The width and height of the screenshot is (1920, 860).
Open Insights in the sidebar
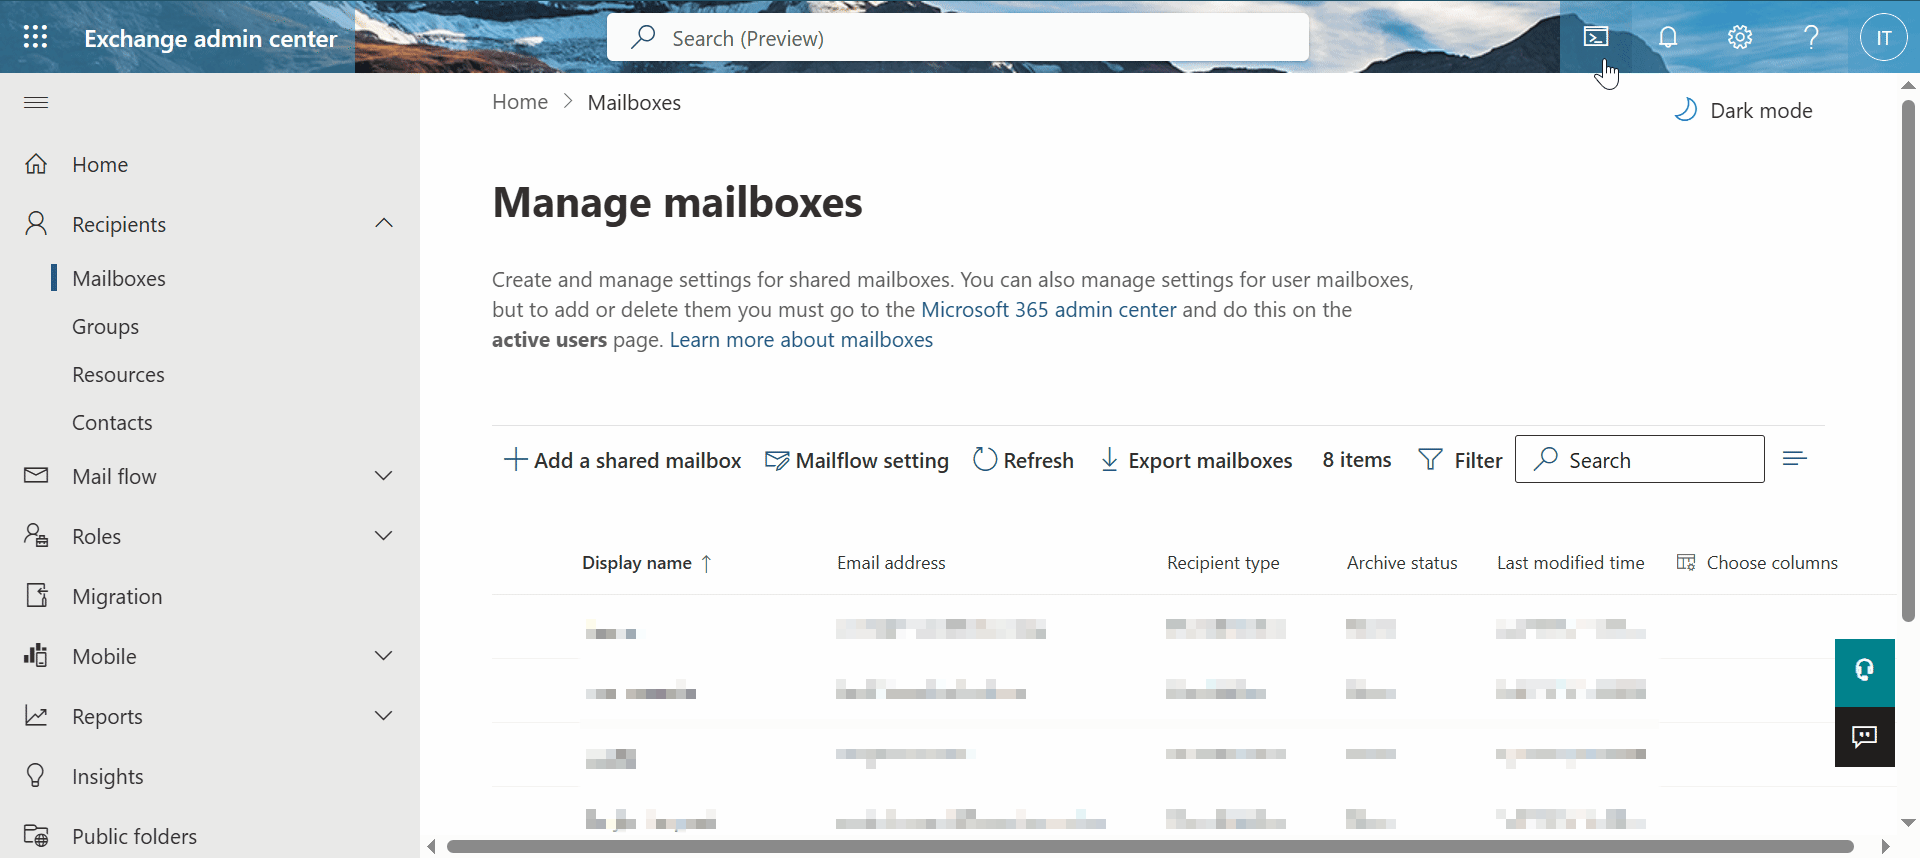pyautogui.click(x=108, y=777)
